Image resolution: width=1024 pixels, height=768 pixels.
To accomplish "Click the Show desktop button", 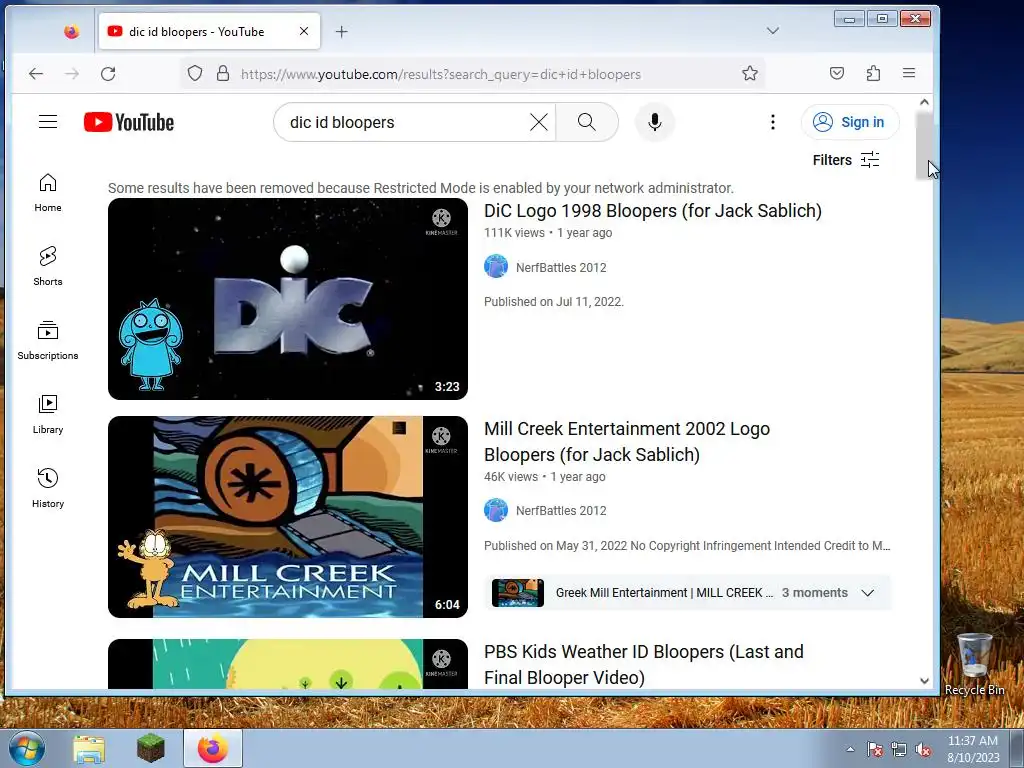I will [1017, 748].
